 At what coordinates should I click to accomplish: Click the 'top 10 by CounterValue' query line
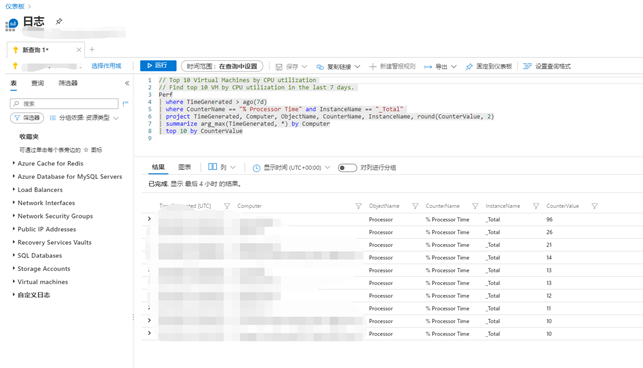(204, 131)
